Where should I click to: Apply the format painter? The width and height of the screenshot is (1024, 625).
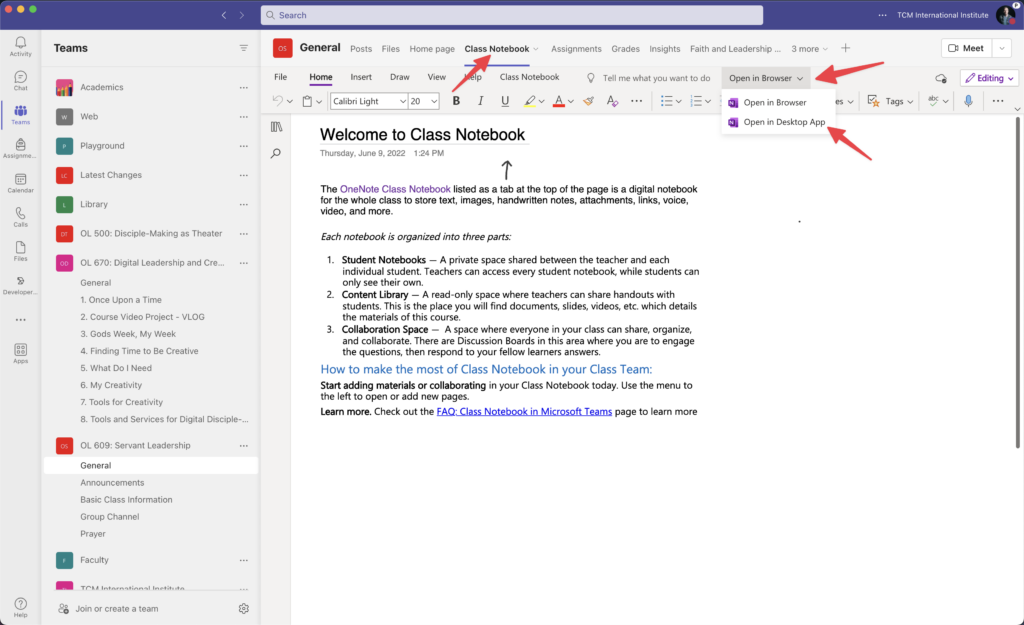(588, 101)
